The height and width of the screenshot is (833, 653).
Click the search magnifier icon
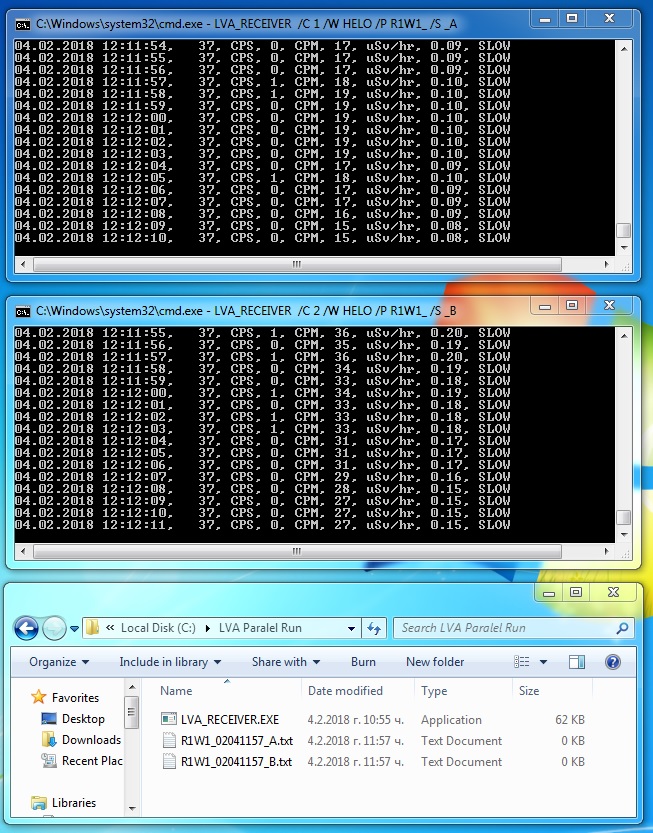622,628
